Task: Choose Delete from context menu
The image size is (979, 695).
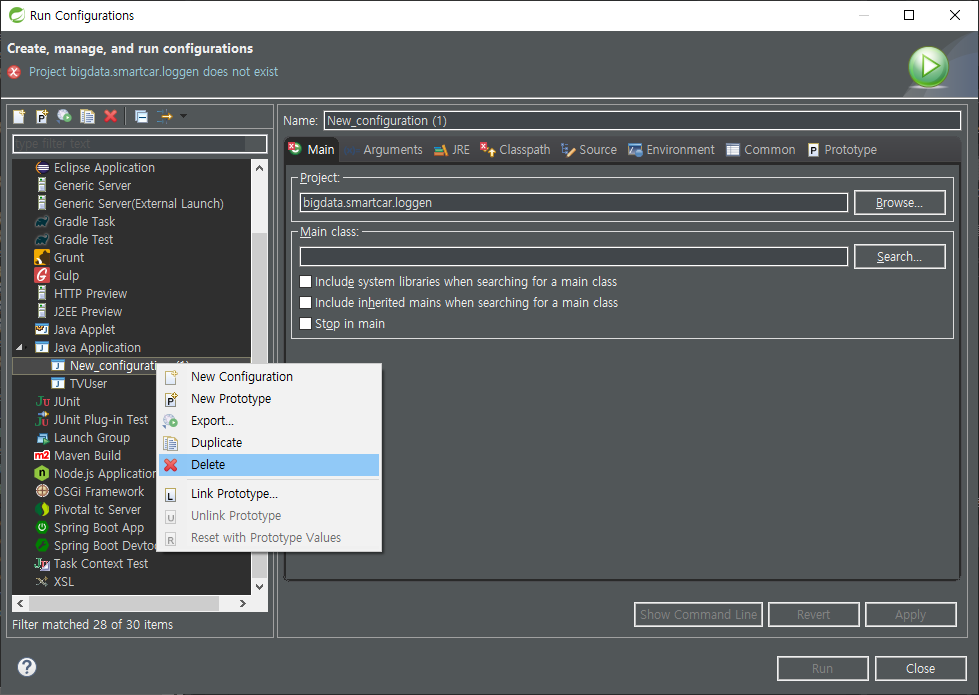Action: point(269,465)
